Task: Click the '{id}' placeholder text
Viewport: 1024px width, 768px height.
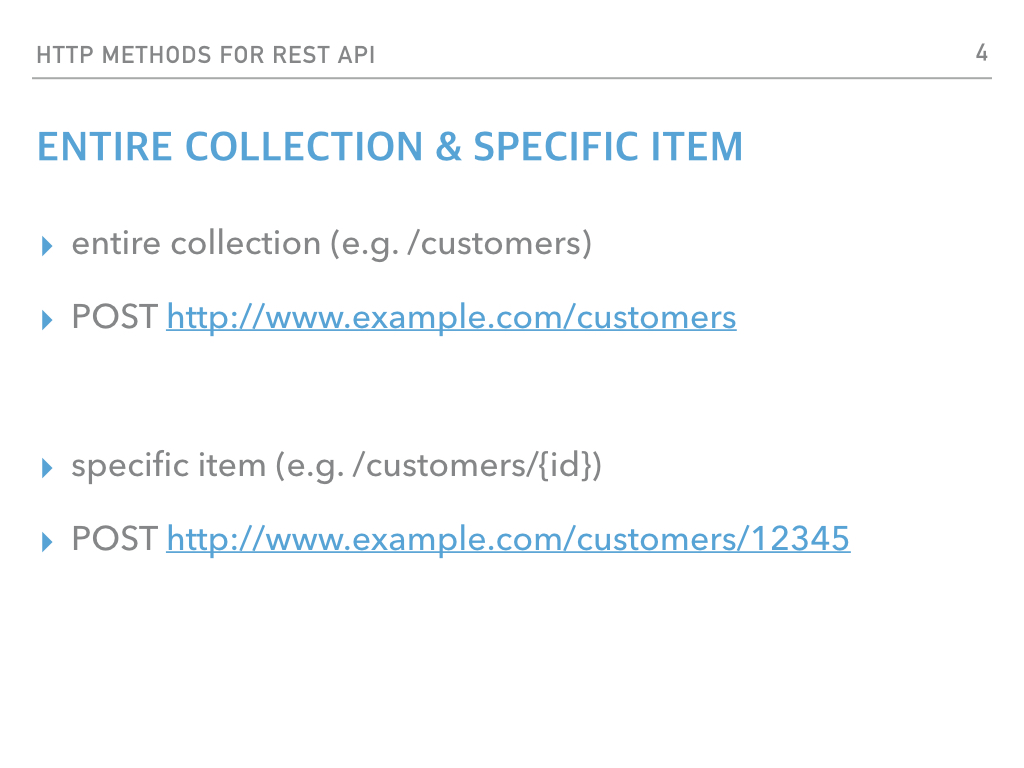Action: [565, 466]
